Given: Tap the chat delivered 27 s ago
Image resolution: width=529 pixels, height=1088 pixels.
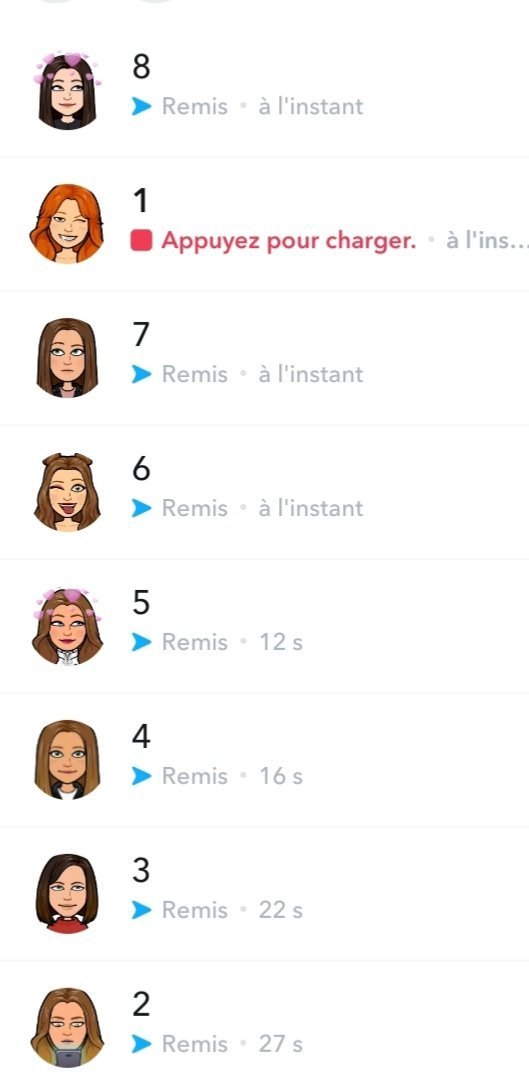Looking at the screenshot, I should click(x=264, y=1025).
